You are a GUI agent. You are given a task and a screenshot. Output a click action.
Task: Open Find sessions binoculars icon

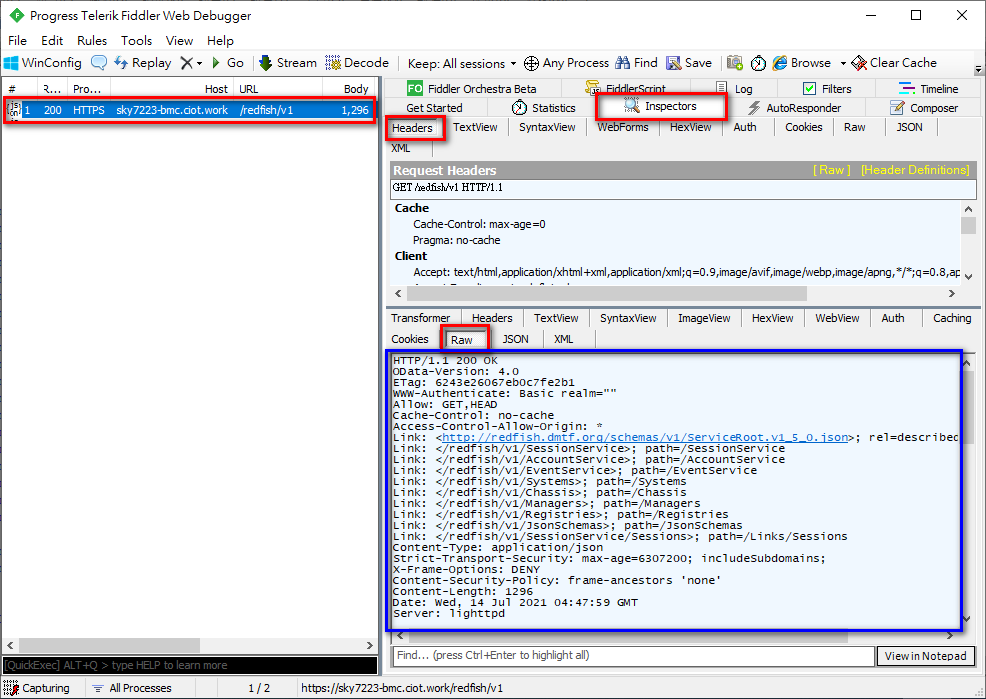(637, 63)
